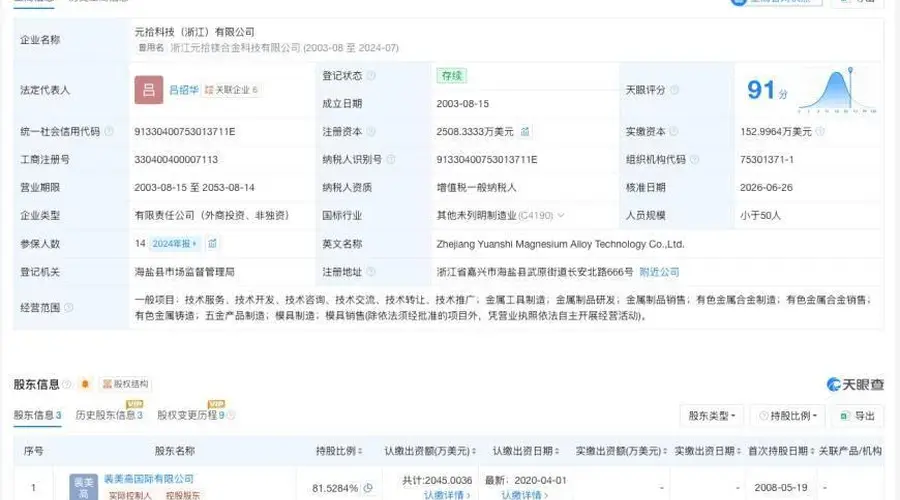Click the 表美高 shareholder logo
This screenshot has height=500, width=900.
[83, 487]
